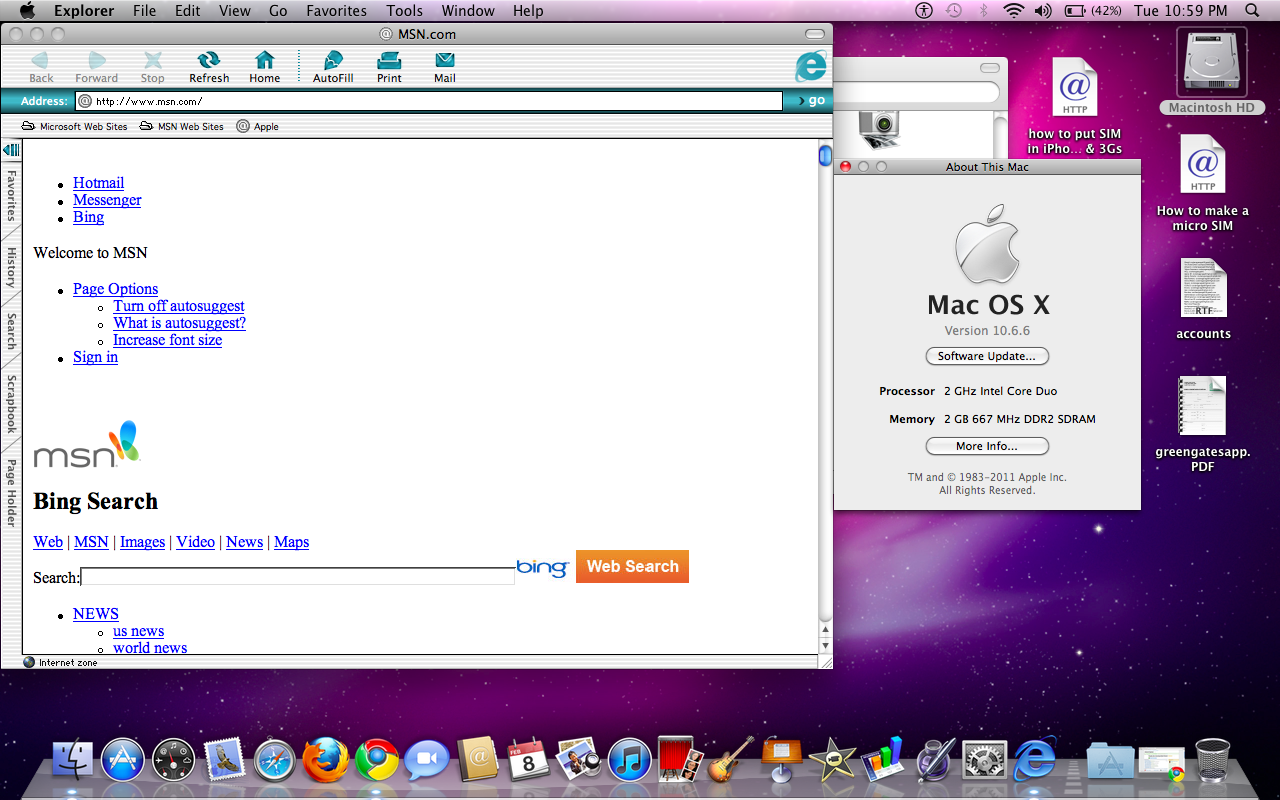Screen dimensions: 1280x800
Task: Click Version 10.6.6 text
Action: (987, 331)
